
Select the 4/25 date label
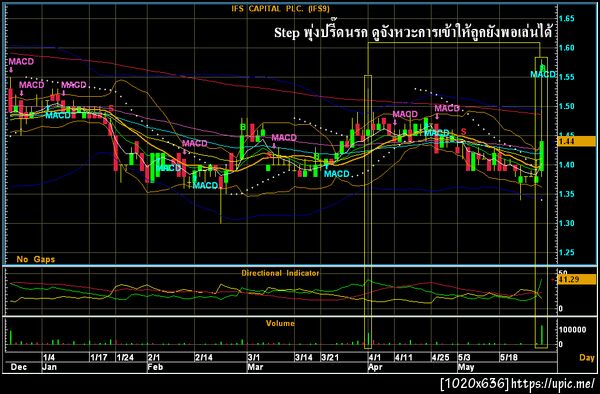pyautogui.click(x=440, y=357)
